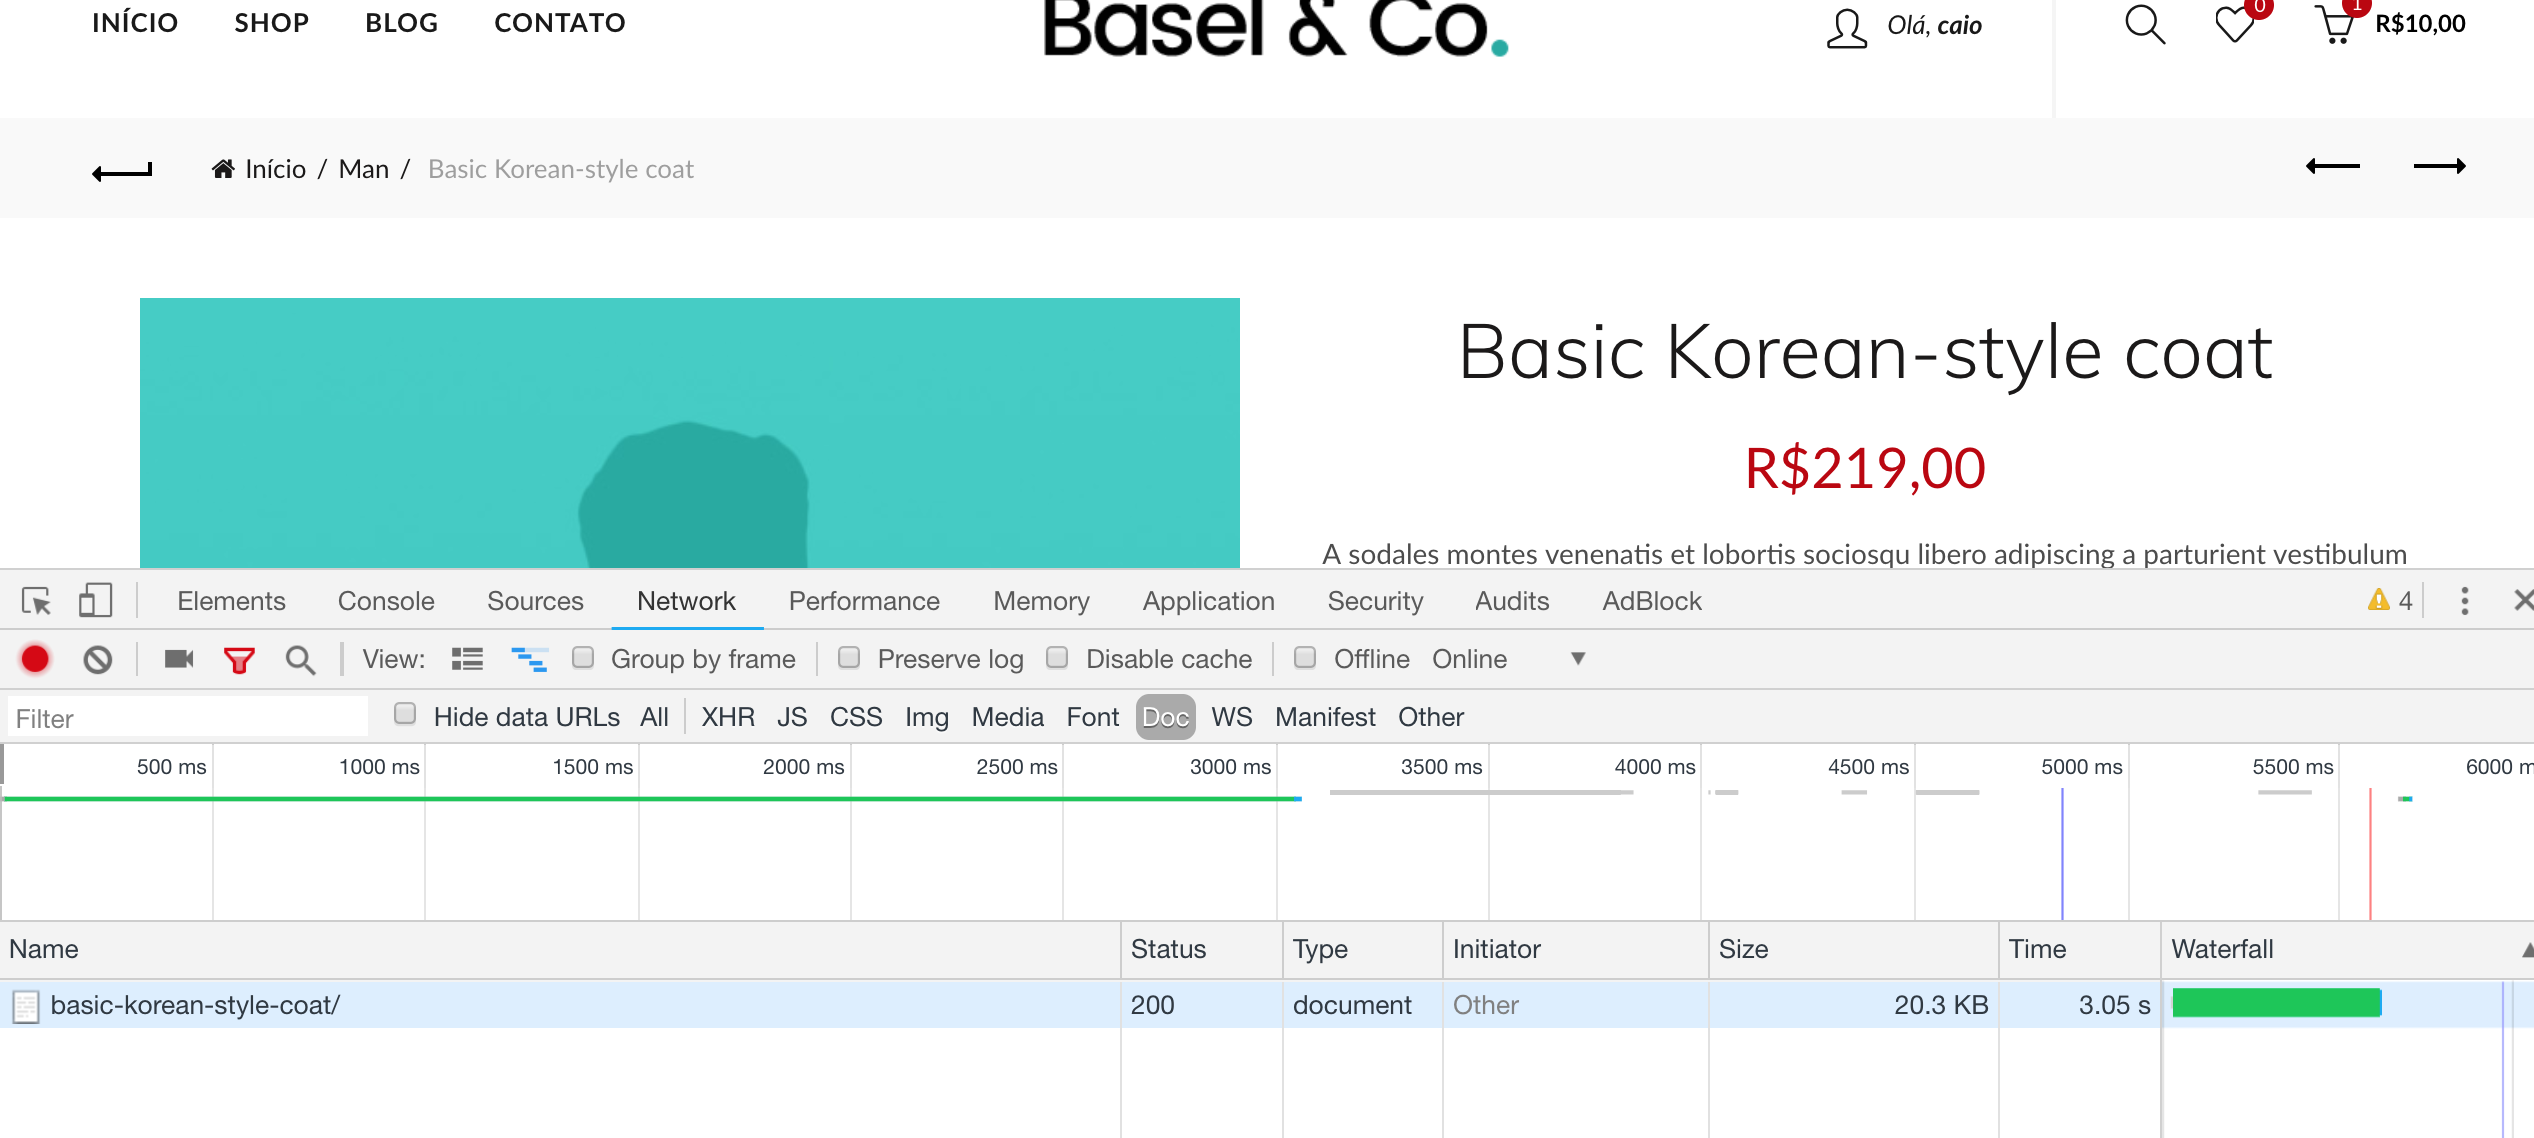Screen dimensions: 2534x1138
Task: Open the DevTools three-dot menu
Action: click(2464, 601)
